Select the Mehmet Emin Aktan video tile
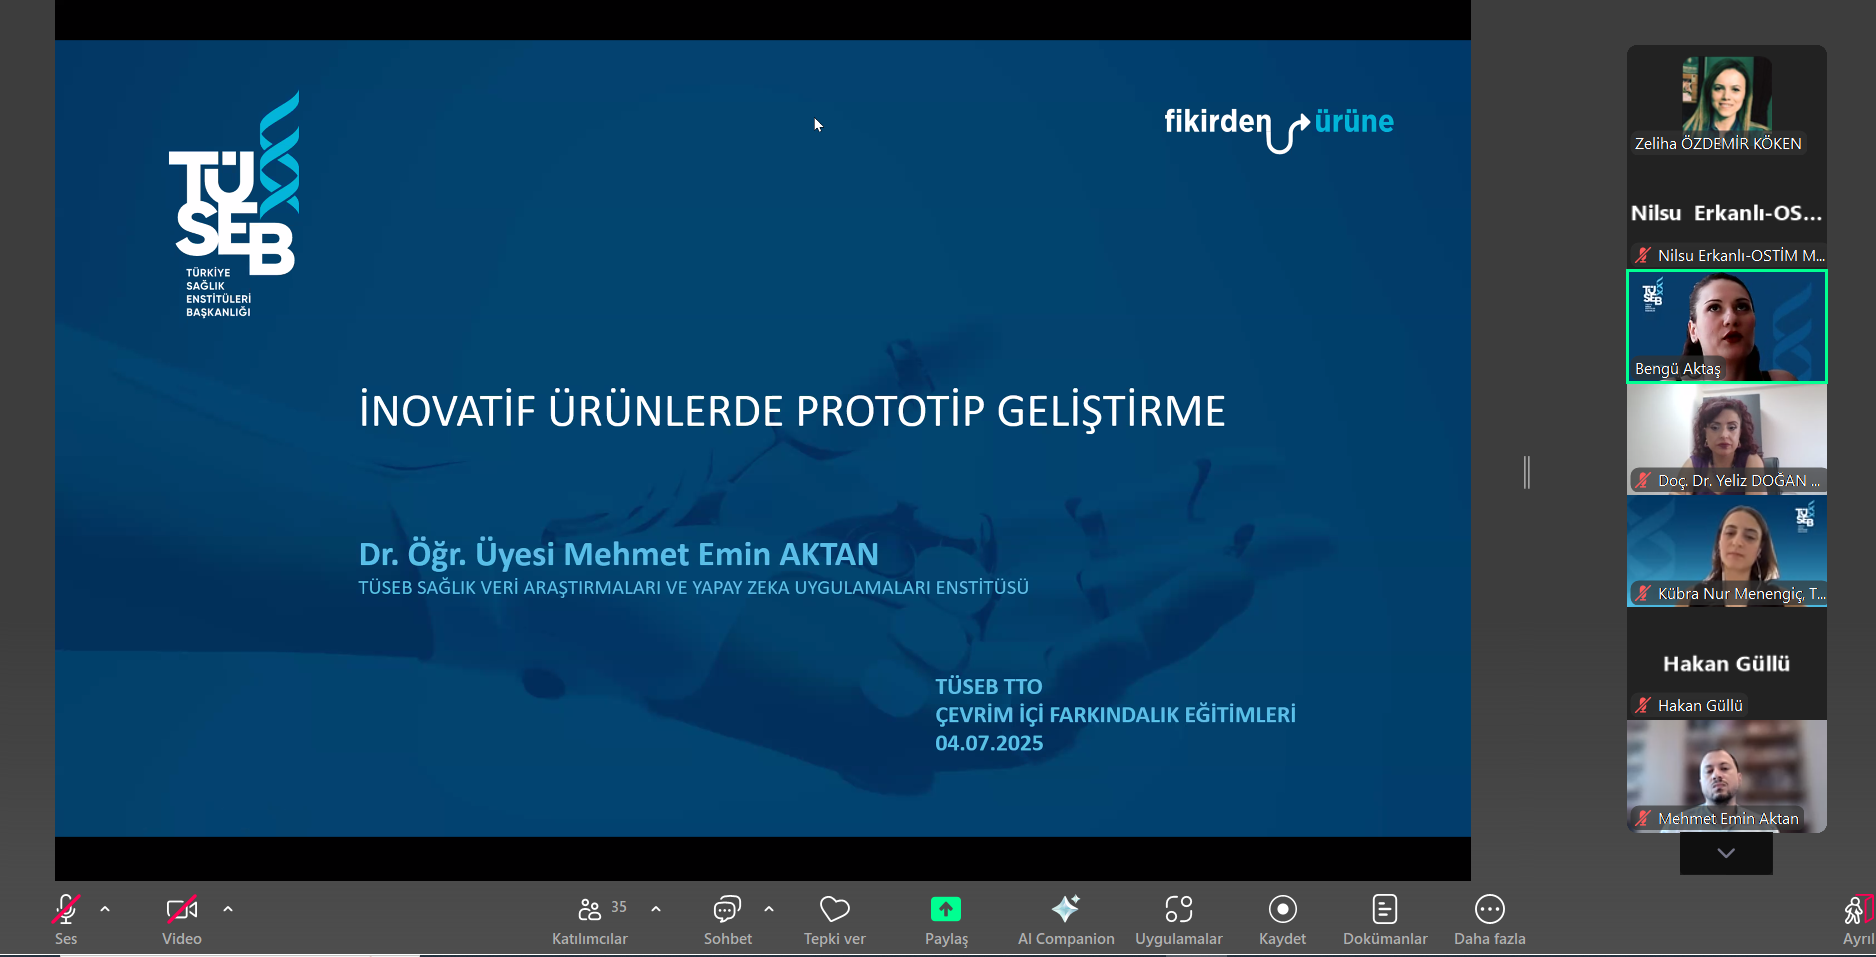 tap(1727, 776)
